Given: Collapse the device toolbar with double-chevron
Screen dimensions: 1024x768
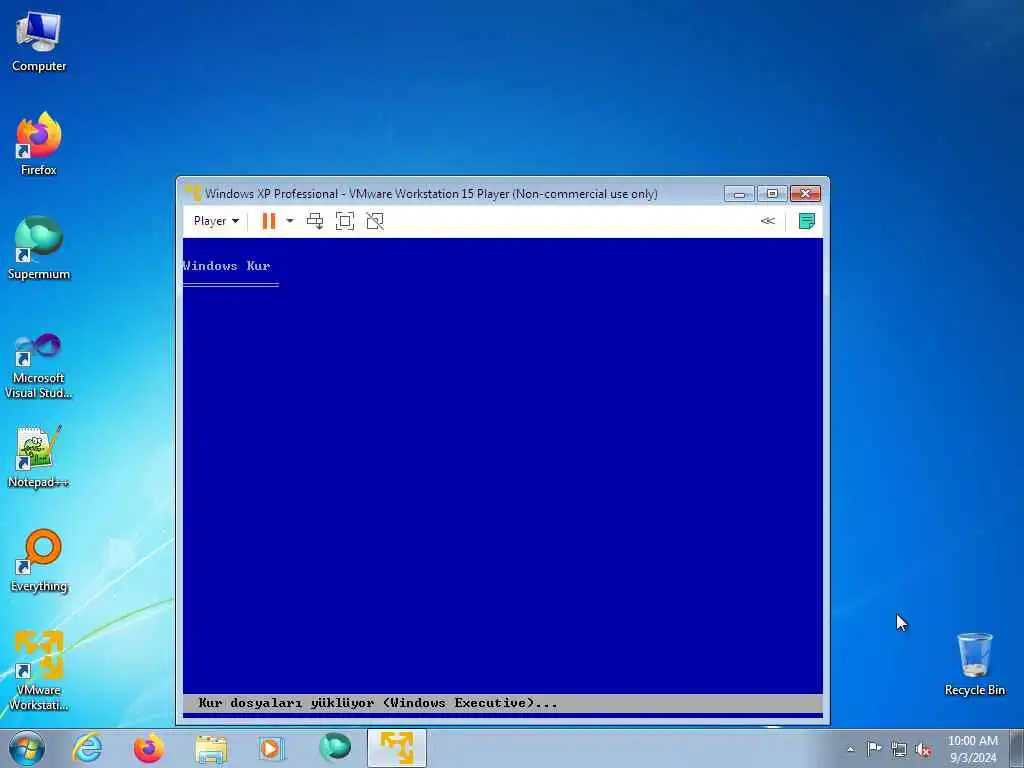Looking at the screenshot, I should click(767, 221).
